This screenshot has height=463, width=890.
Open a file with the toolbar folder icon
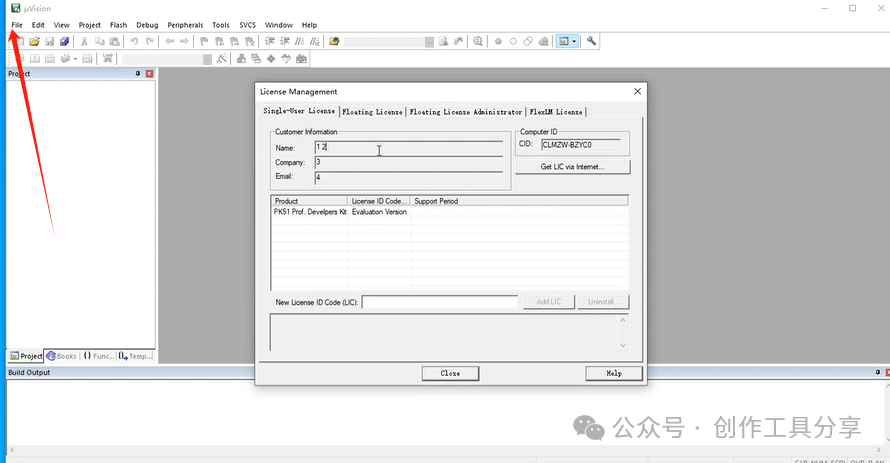34,41
